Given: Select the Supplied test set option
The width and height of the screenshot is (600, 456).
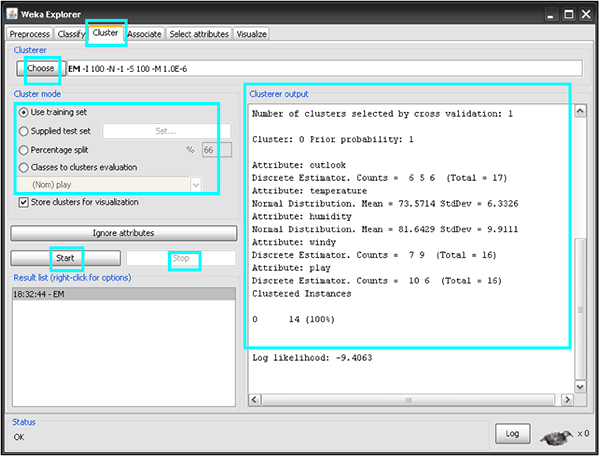Looking at the screenshot, I should [x=55, y=131].
